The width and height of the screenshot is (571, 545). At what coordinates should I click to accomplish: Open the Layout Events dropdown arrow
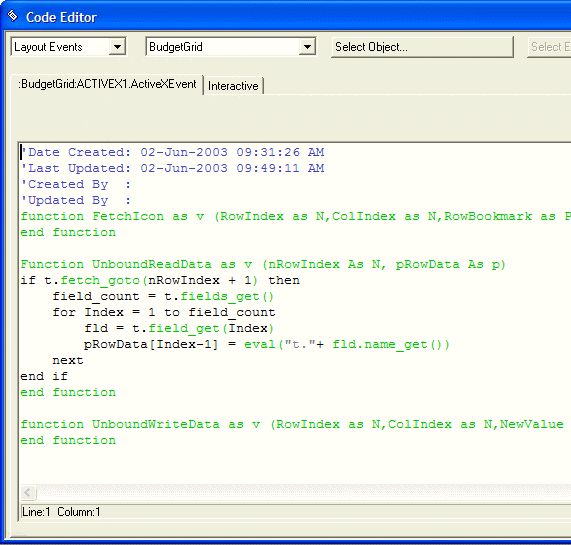[x=117, y=47]
